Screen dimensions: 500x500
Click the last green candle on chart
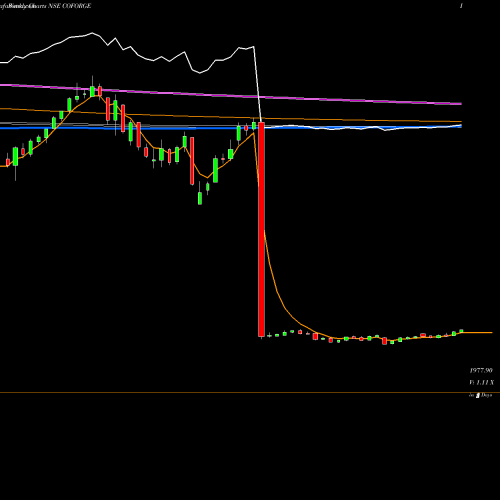click(461, 331)
